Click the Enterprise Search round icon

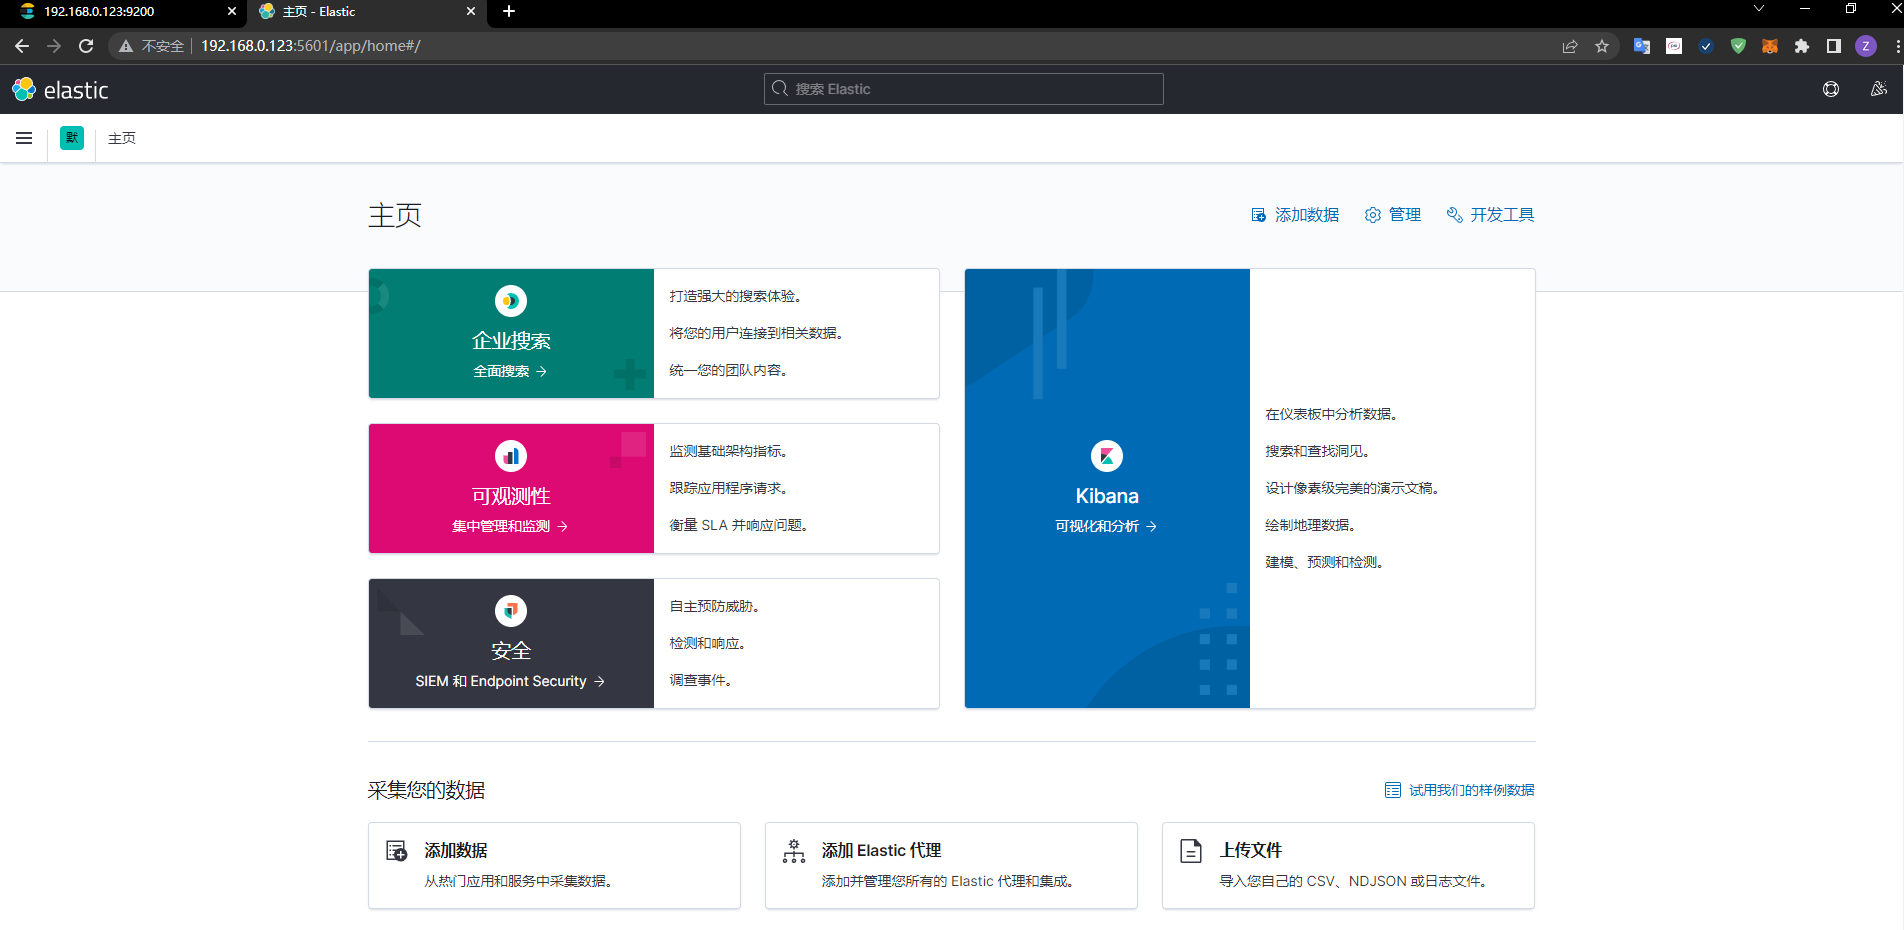pos(511,301)
